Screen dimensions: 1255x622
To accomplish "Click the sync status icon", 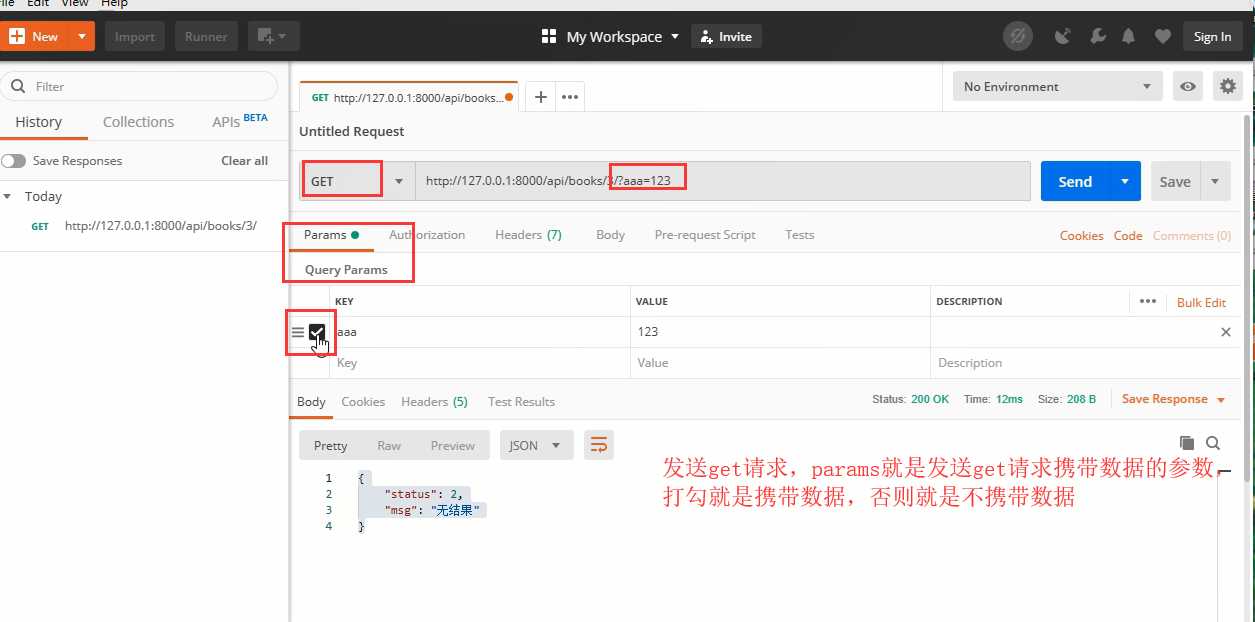I will point(1018,37).
